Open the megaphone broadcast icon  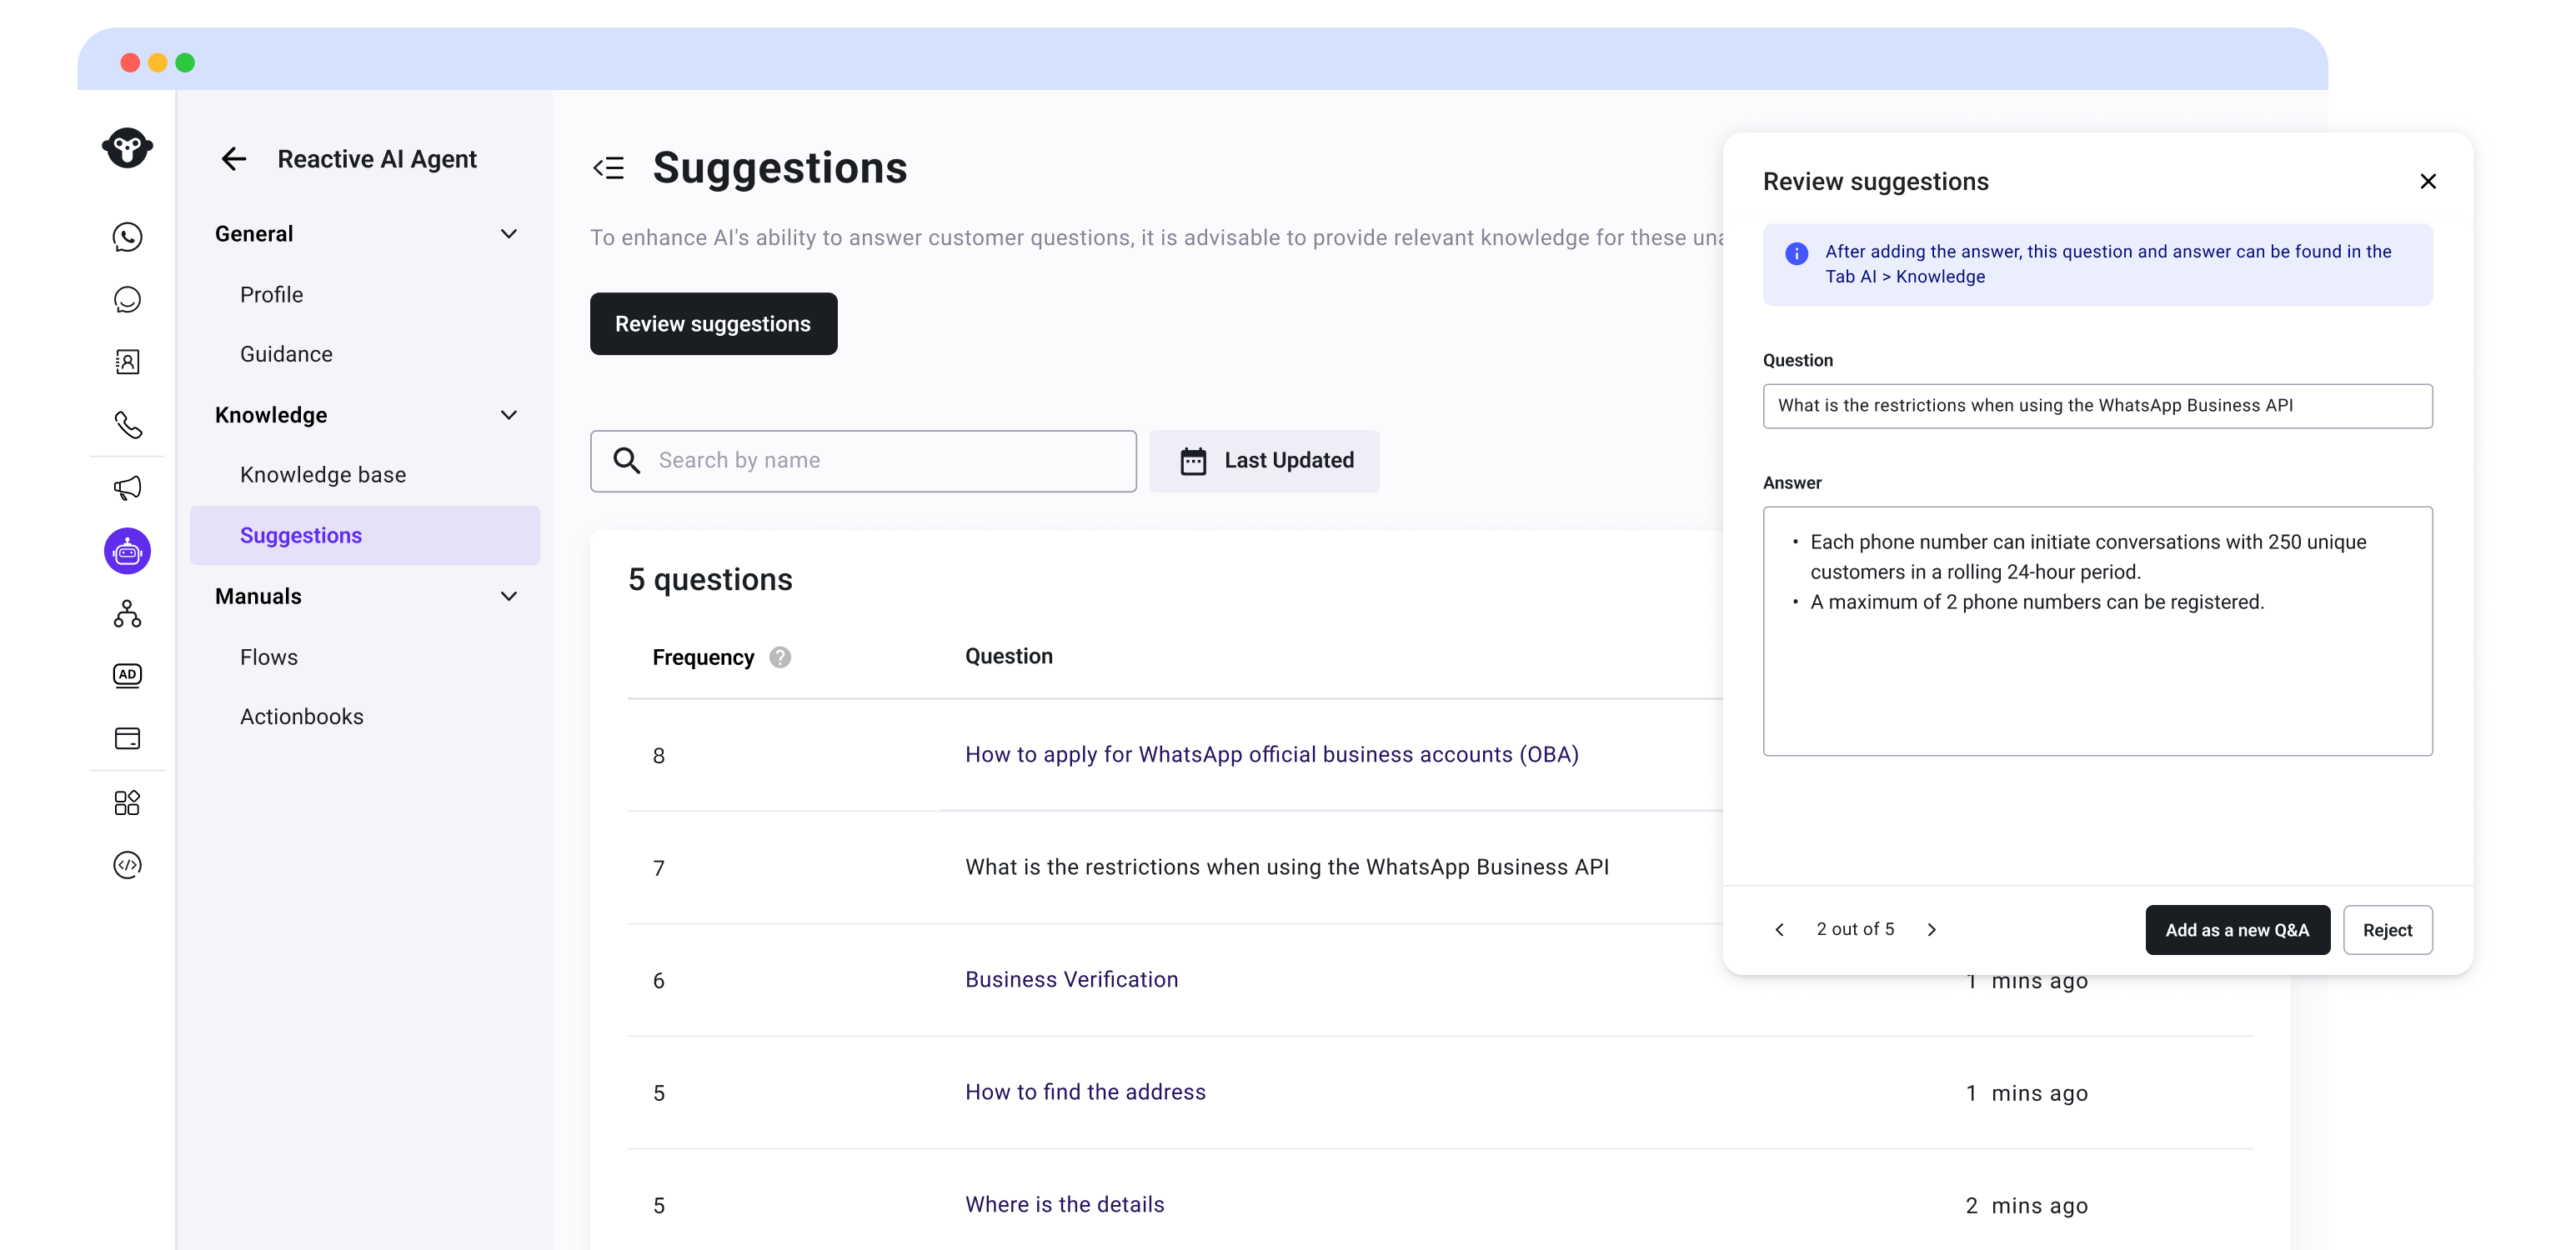click(127, 488)
